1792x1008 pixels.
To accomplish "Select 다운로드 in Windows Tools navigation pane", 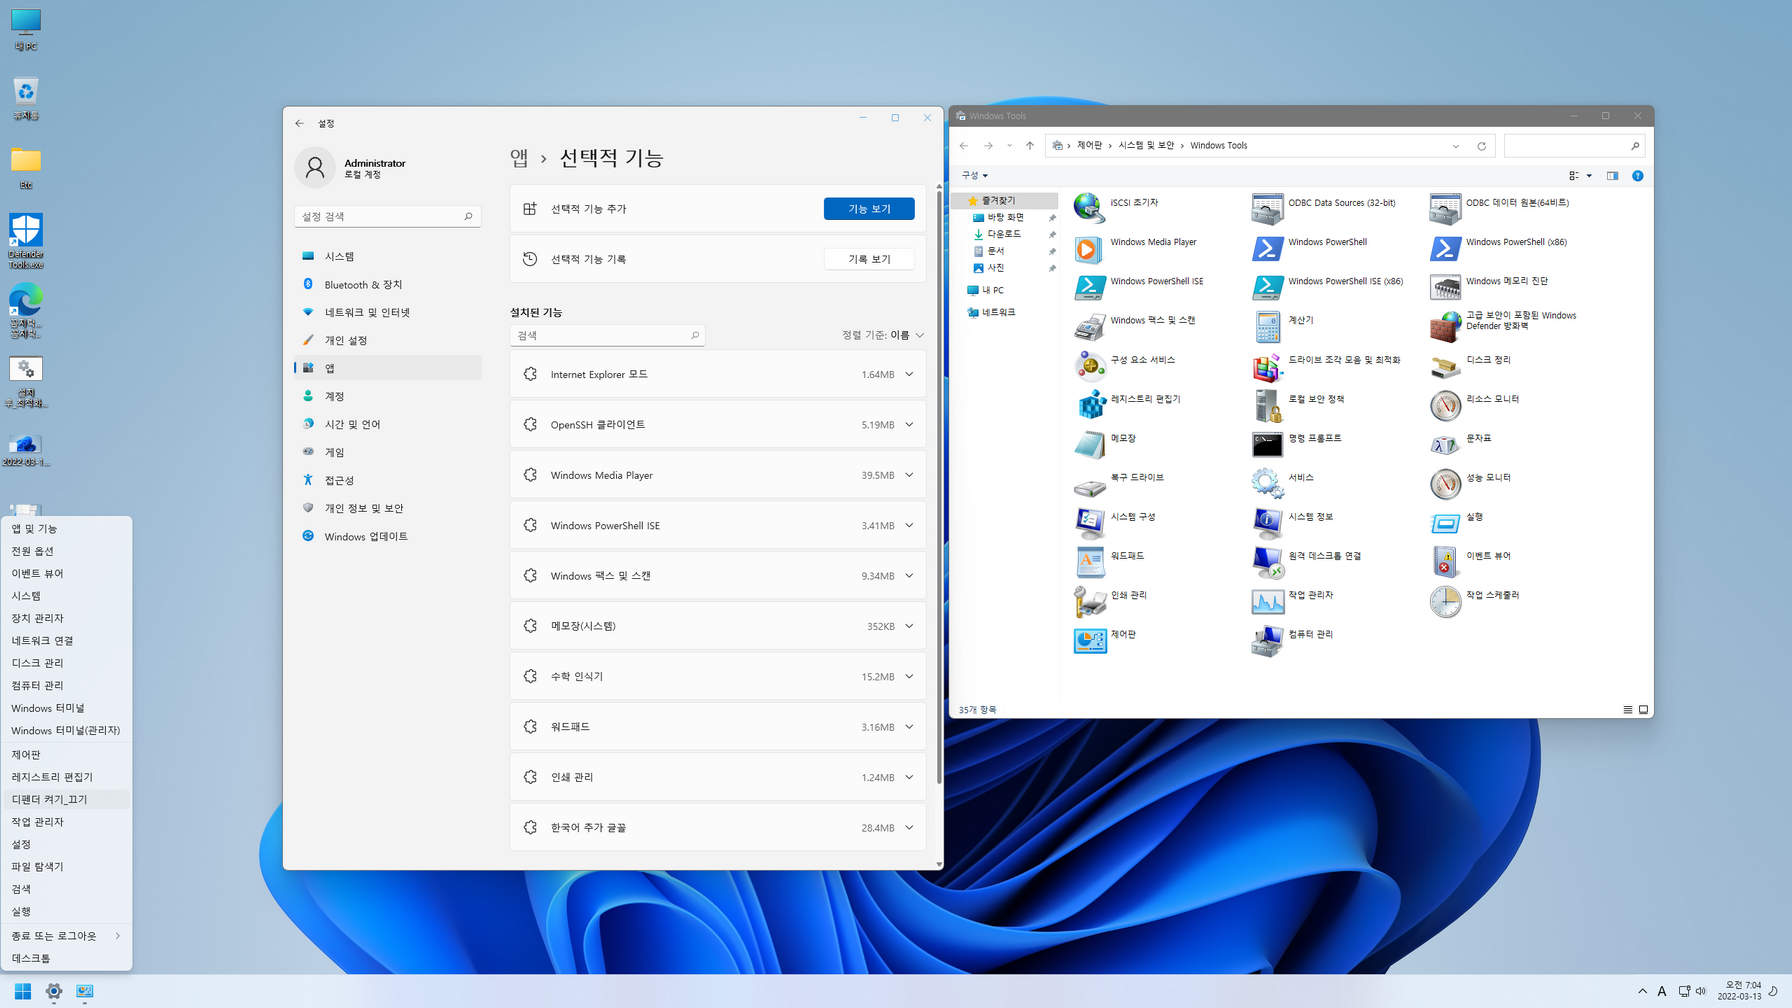I will pyautogui.click(x=1004, y=234).
